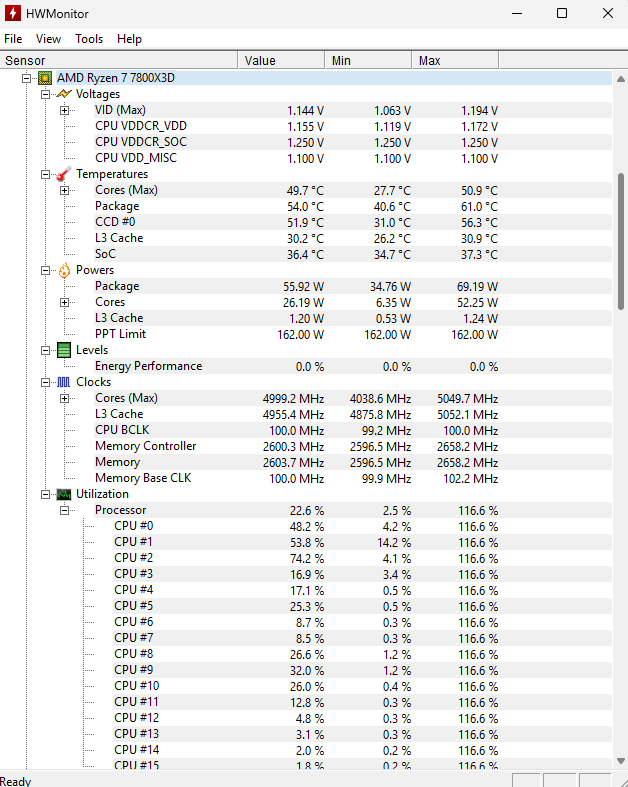
Task: Click the AMD Ryzen CPU chip icon
Action: click(x=45, y=78)
